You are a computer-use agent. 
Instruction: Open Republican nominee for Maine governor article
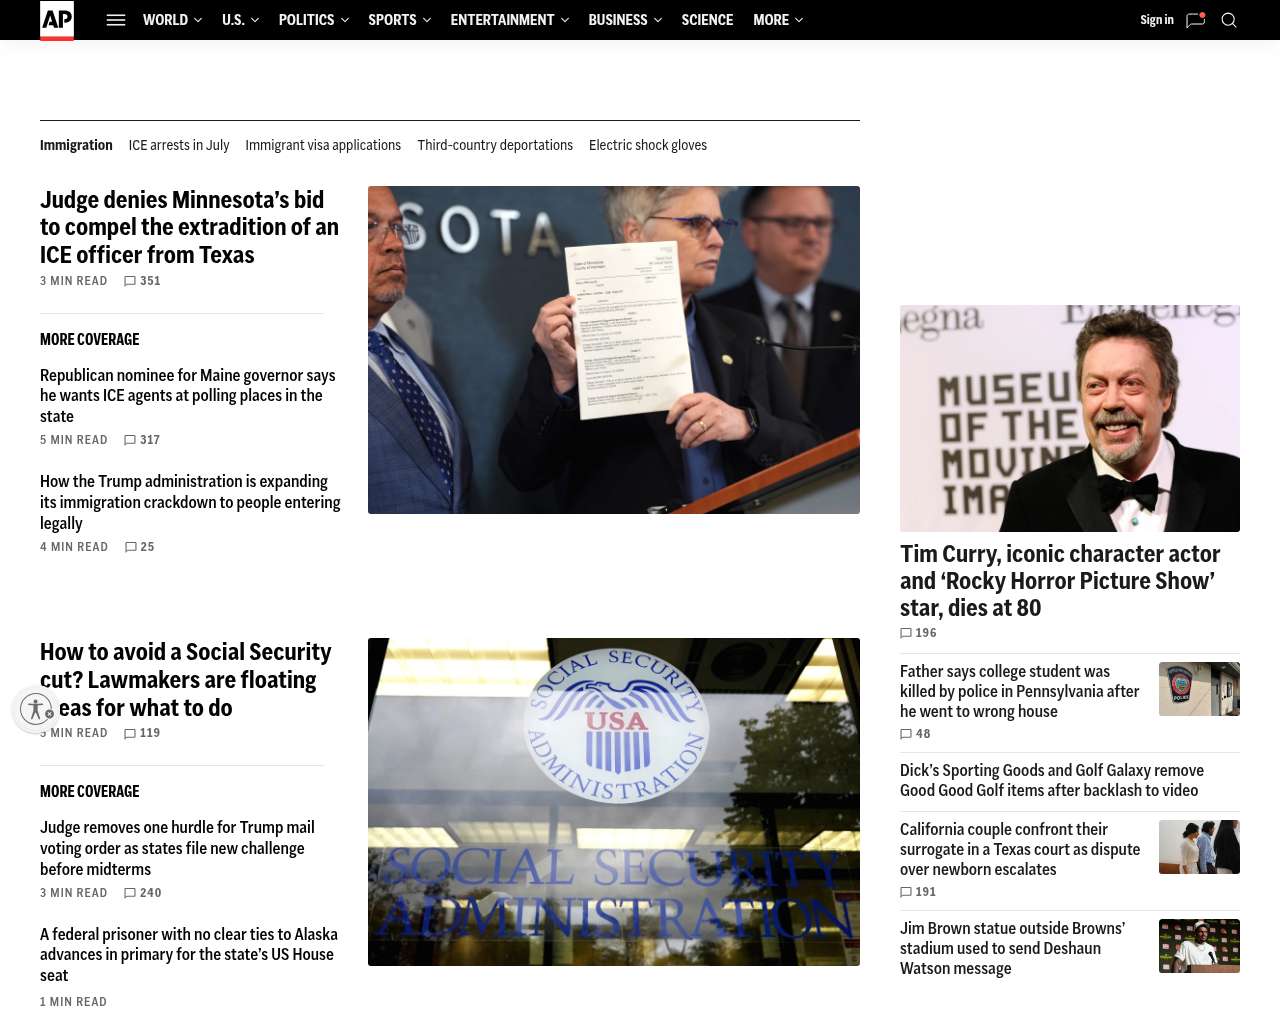(x=188, y=396)
